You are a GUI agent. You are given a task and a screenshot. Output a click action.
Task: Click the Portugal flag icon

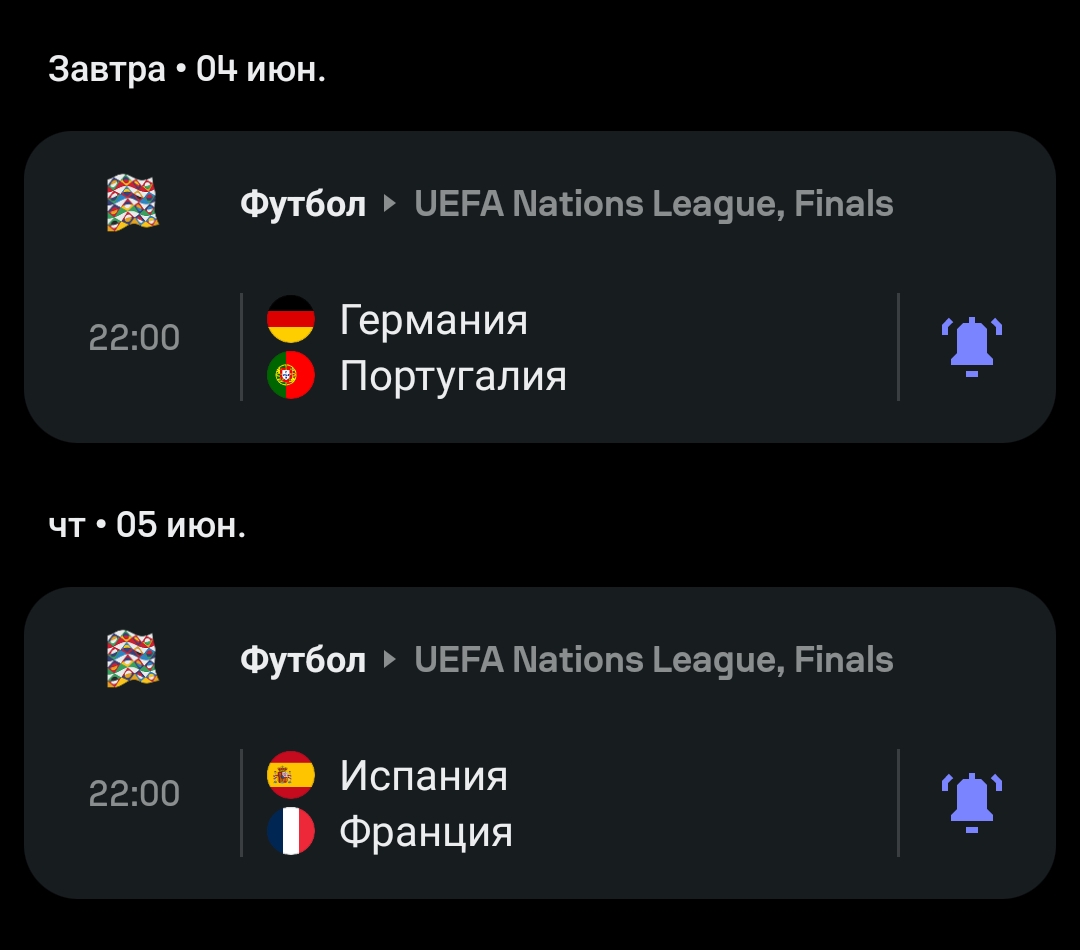point(291,375)
